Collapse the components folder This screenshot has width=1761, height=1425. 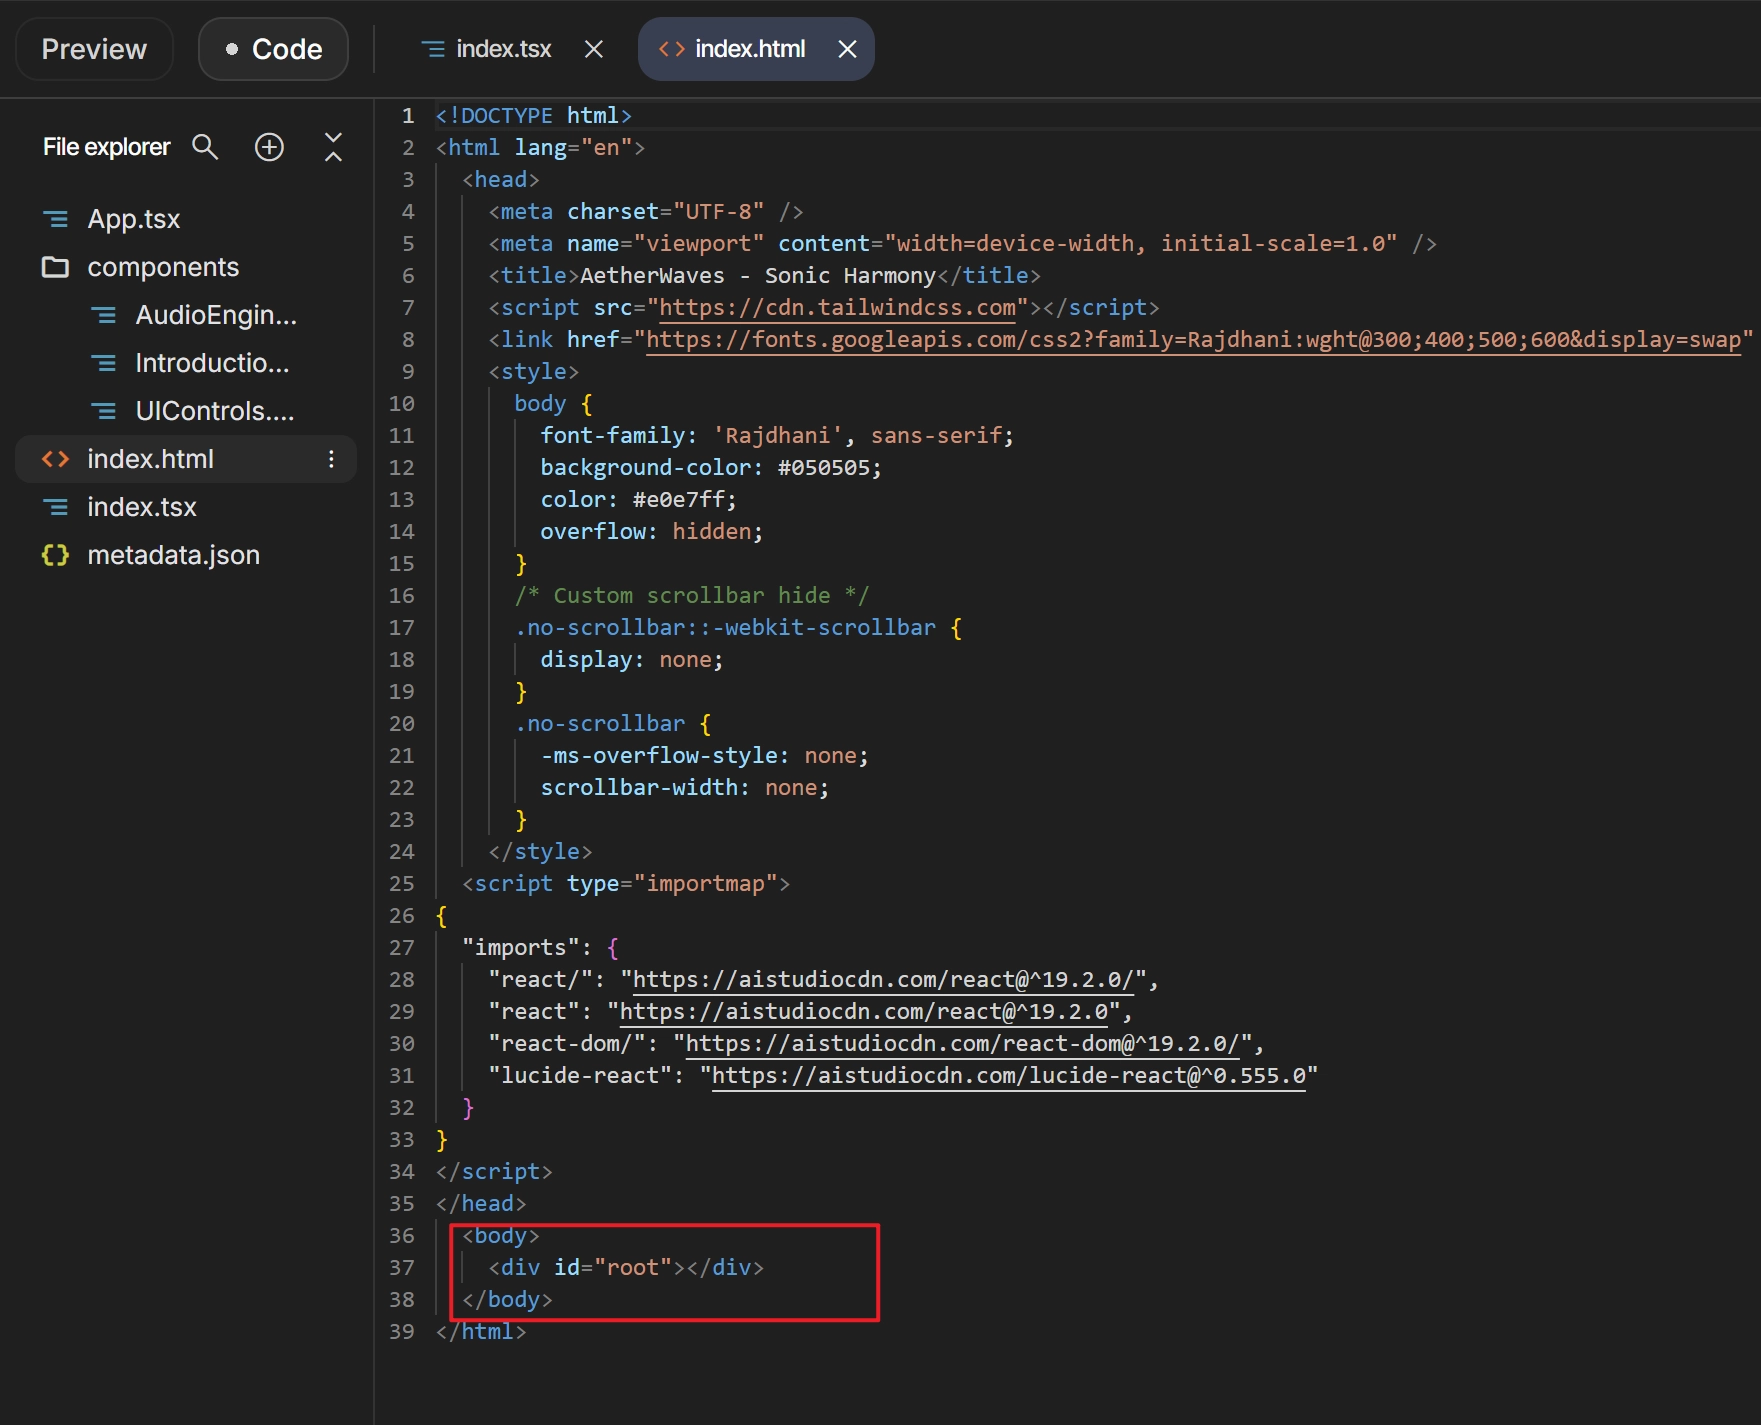click(x=162, y=267)
